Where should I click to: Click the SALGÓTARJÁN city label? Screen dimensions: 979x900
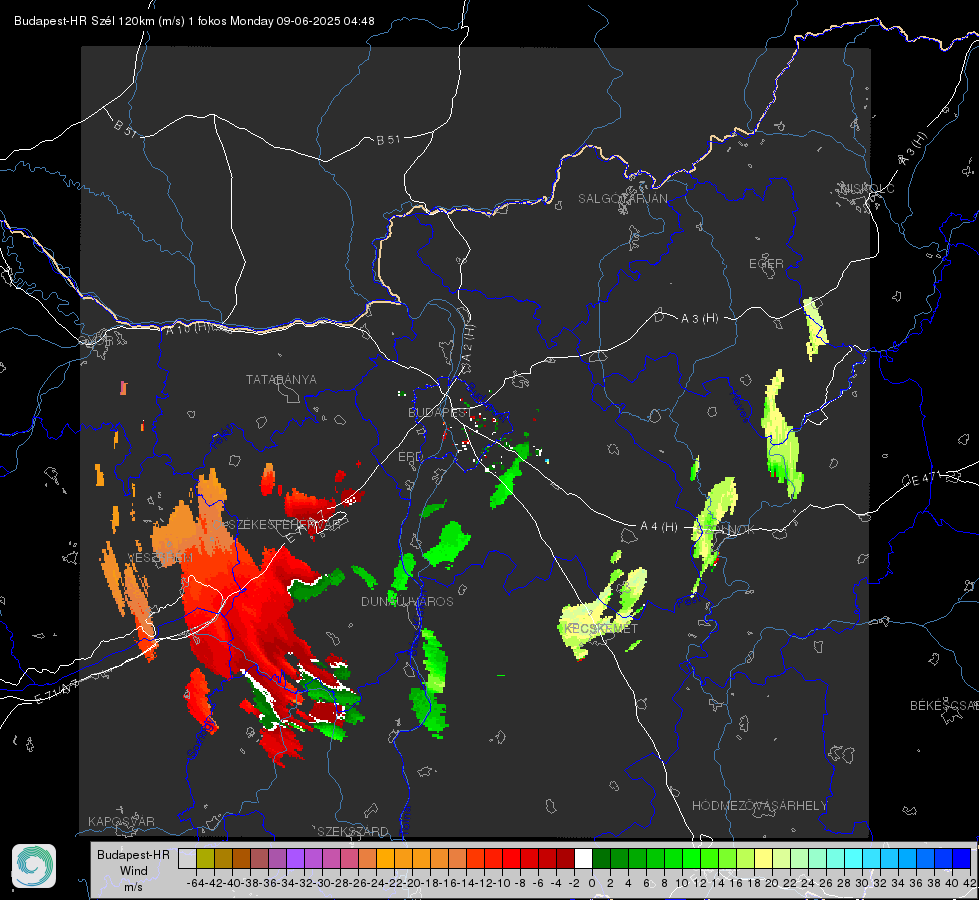point(622,199)
